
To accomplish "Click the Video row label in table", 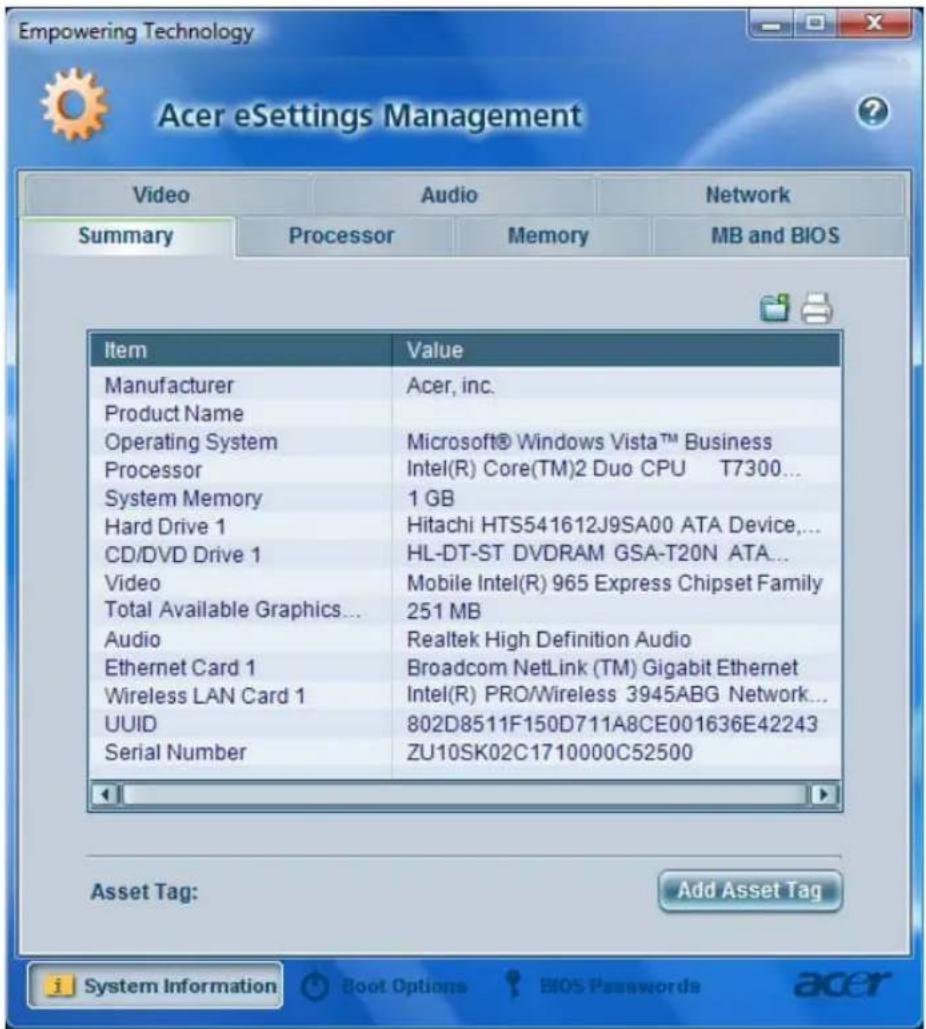I will click(133, 583).
